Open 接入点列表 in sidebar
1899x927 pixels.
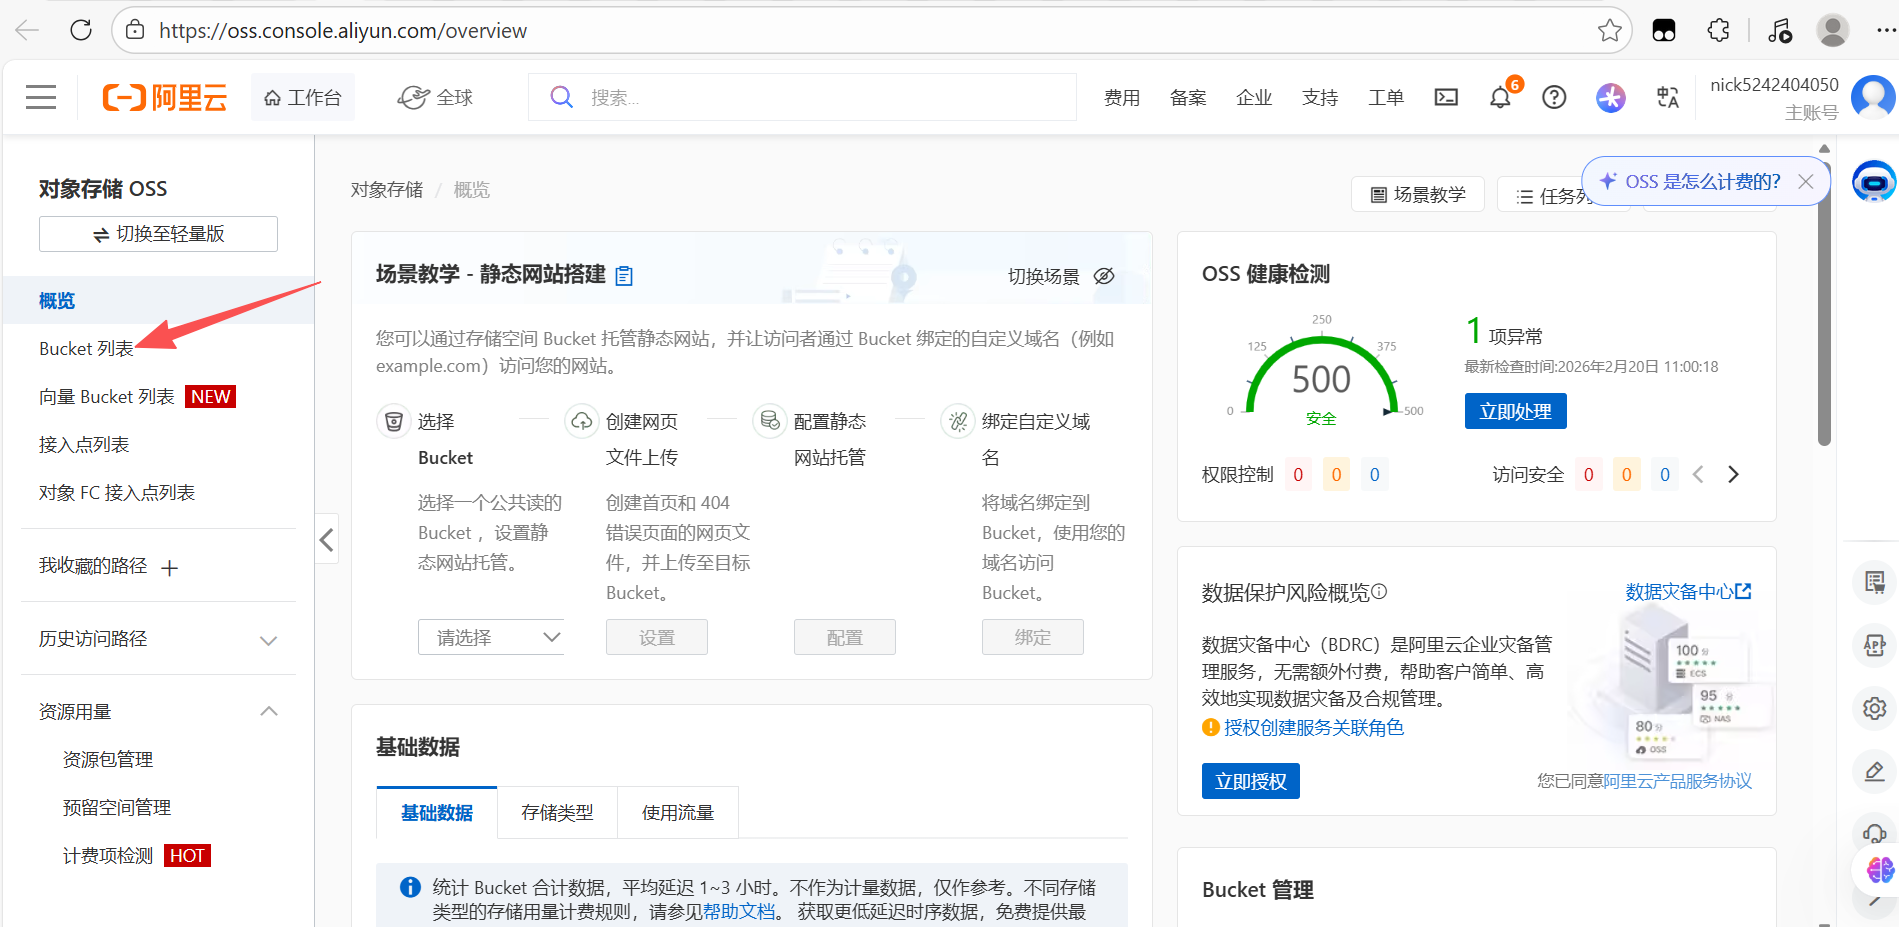(x=84, y=445)
